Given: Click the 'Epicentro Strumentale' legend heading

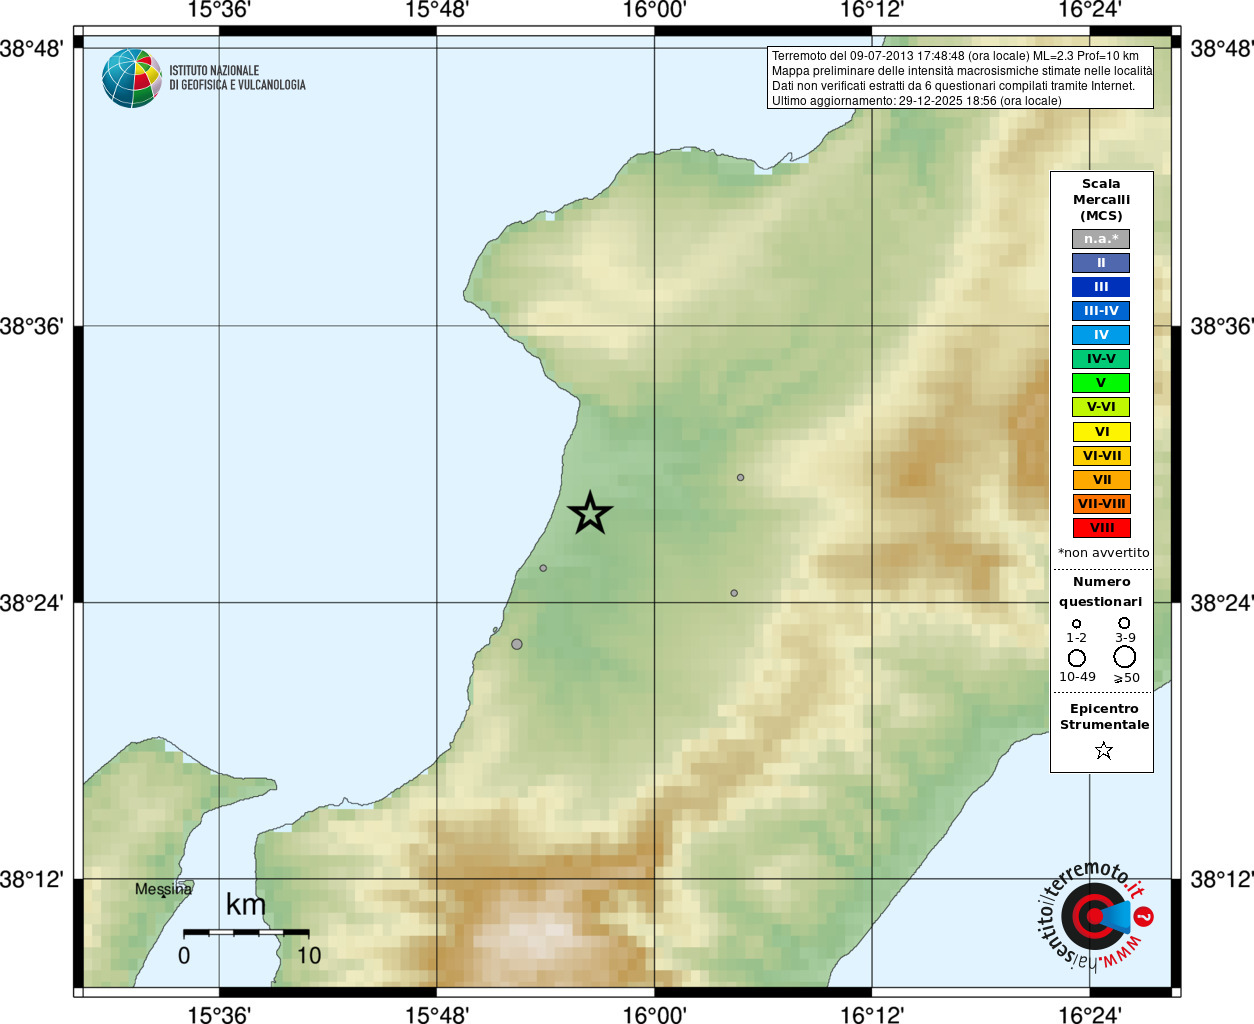Looking at the screenshot, I should pyautogui.click(x=1104, y=717).
